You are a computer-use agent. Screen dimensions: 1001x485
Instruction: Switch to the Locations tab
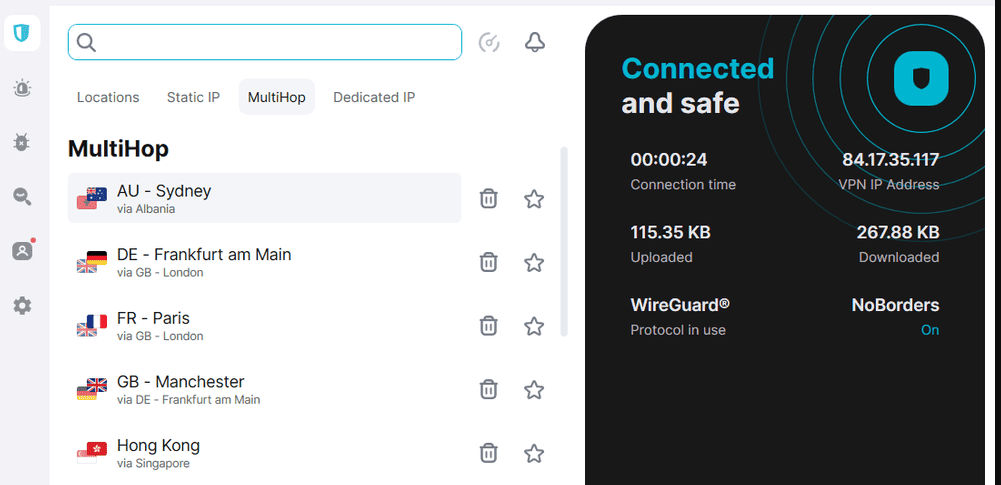coord(108,97)
